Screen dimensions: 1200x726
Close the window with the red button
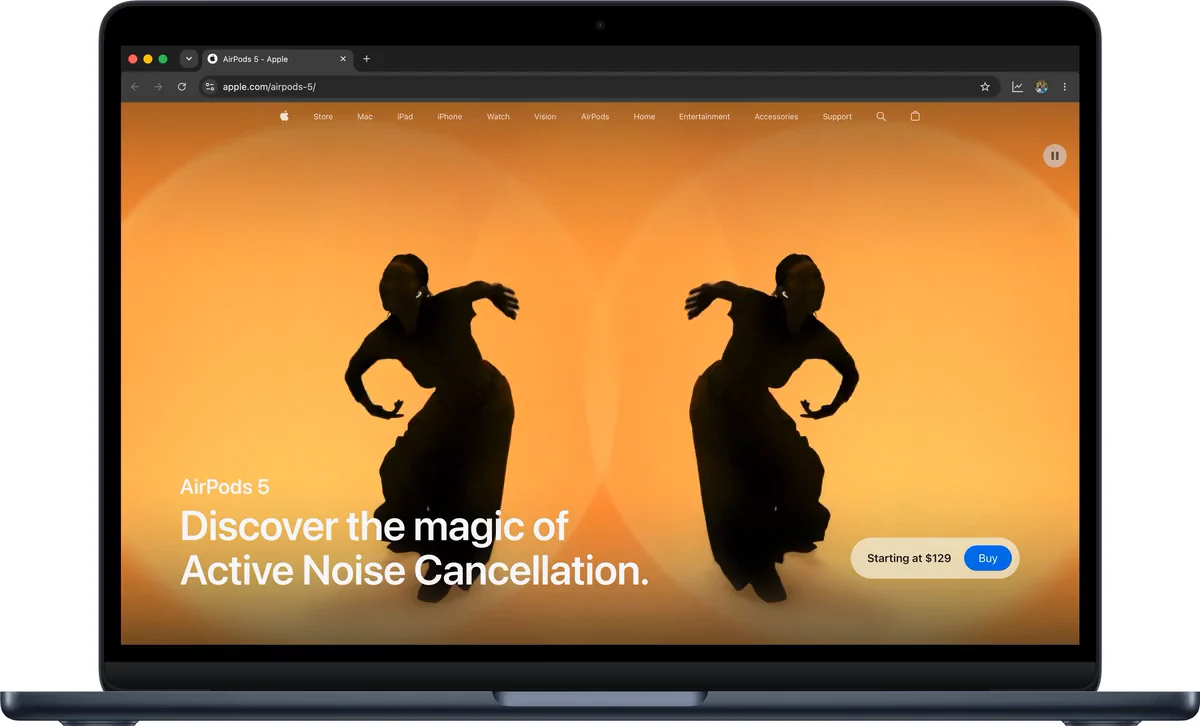(x=133, y=59)
